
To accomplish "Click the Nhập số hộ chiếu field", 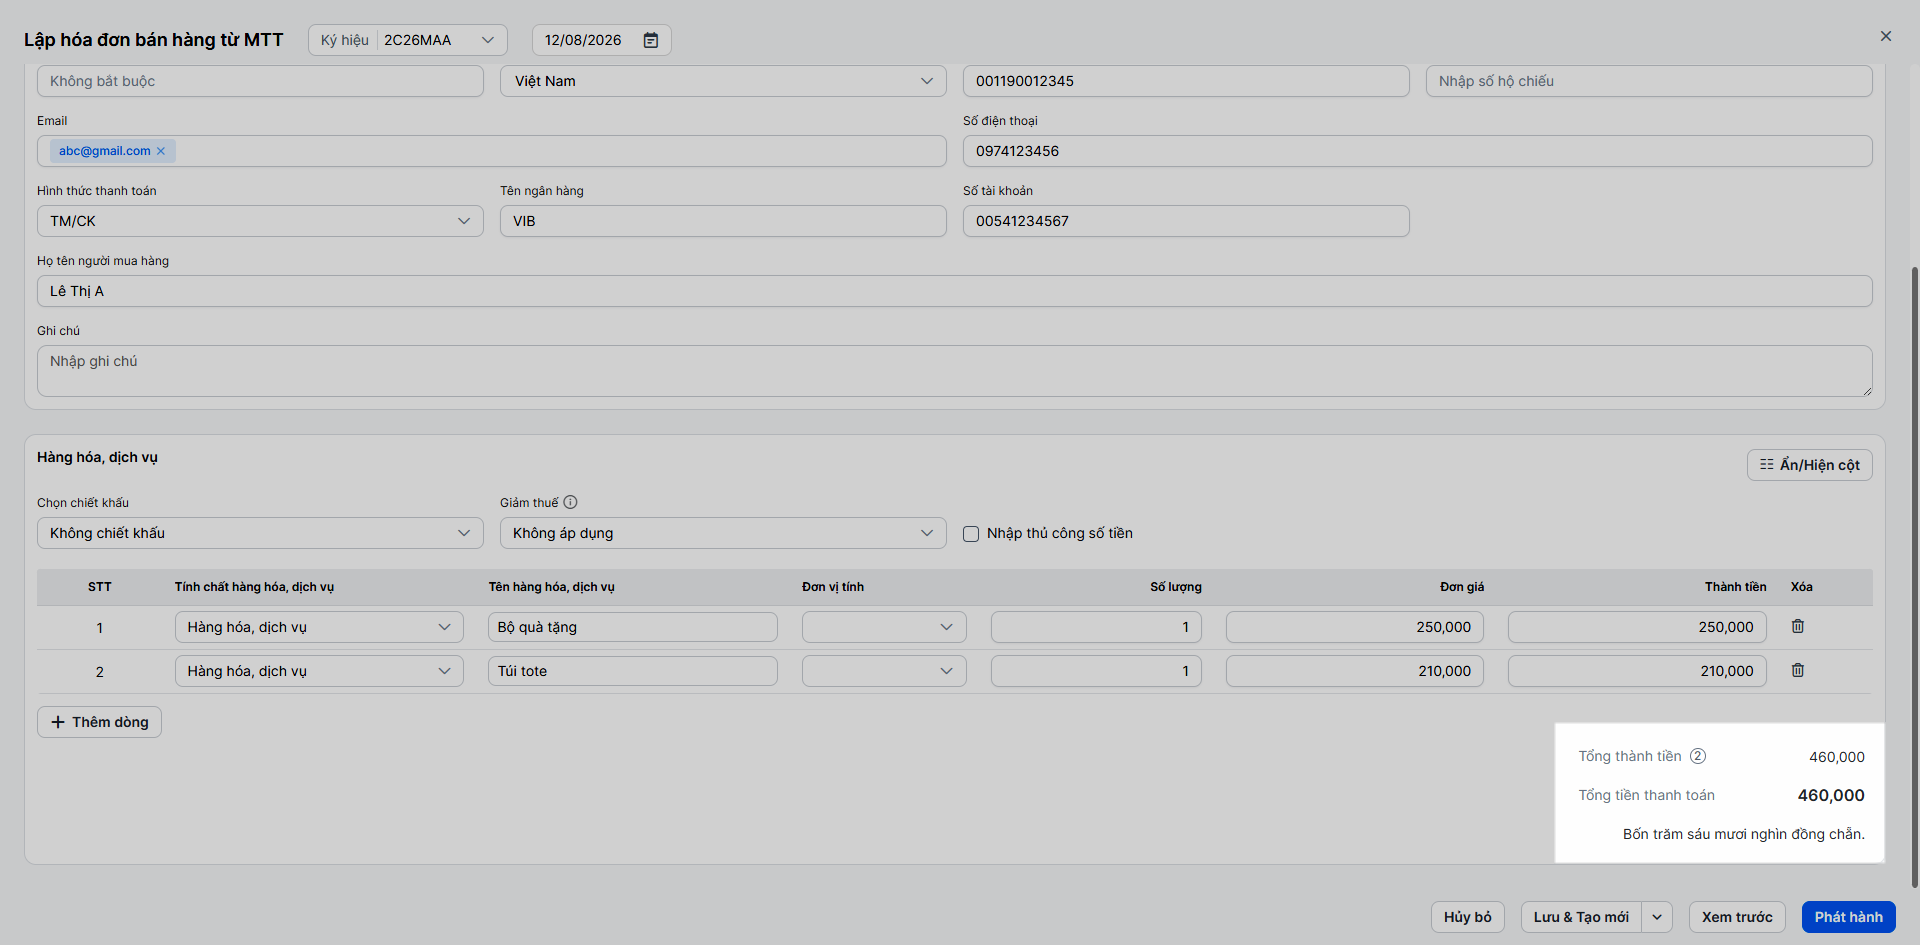I will click(x=1649, y=81).
